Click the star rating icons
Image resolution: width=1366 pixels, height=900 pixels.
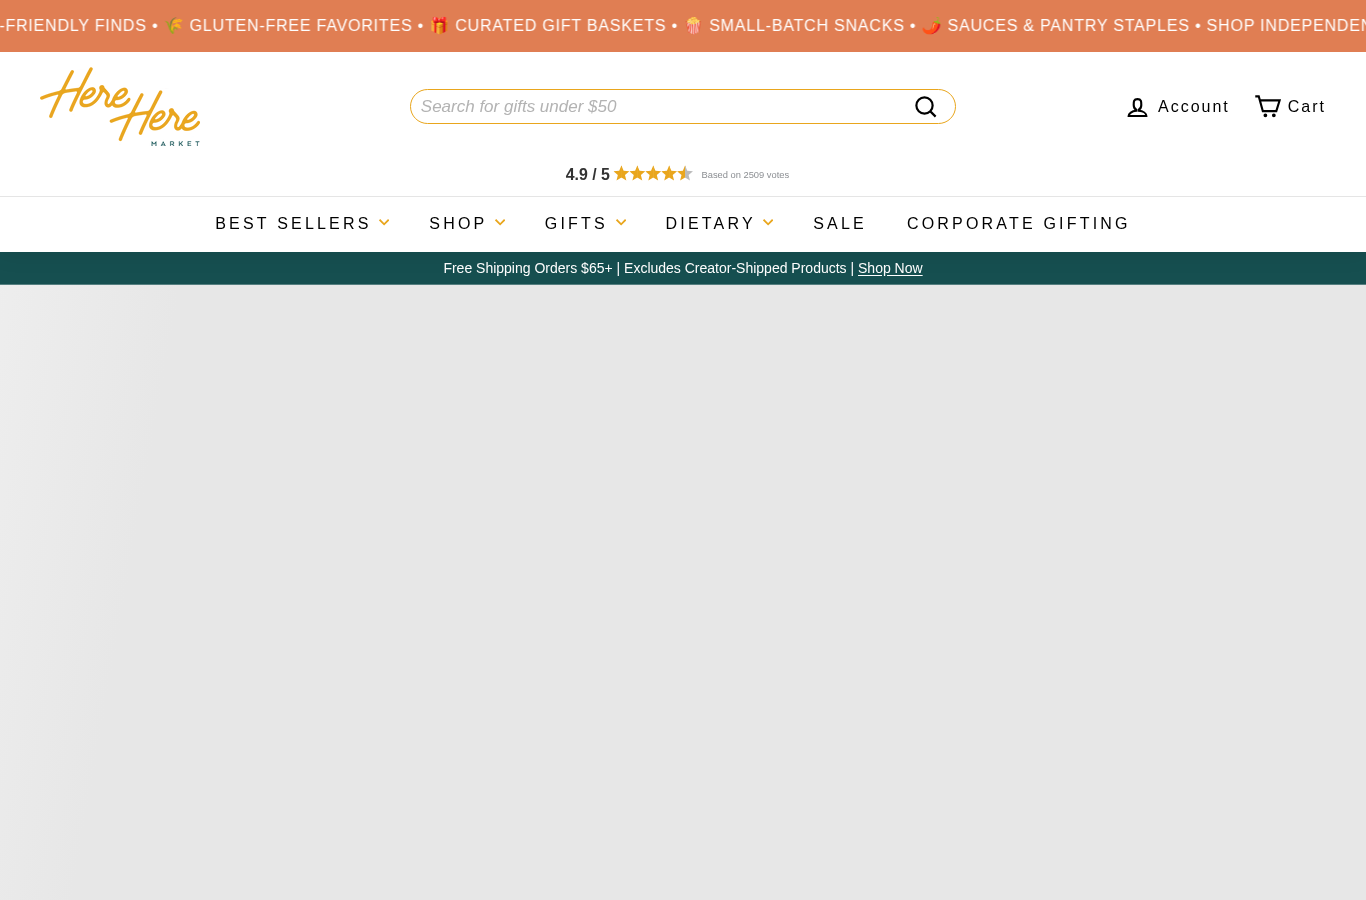click(x=653, y=174)
